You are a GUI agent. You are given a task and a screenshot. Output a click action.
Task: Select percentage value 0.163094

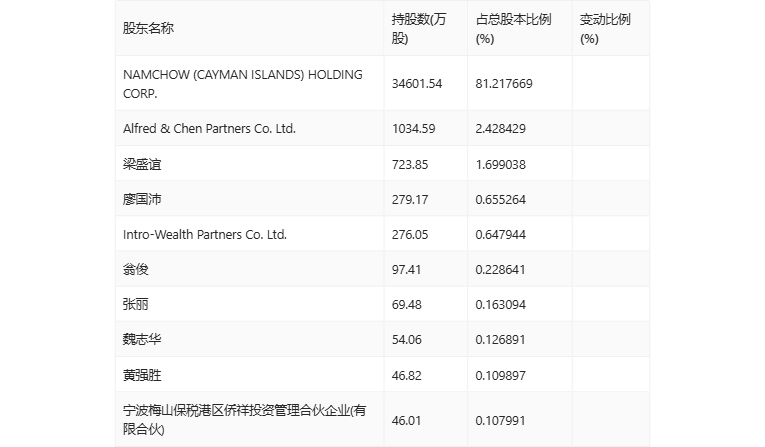coord(501,305)
